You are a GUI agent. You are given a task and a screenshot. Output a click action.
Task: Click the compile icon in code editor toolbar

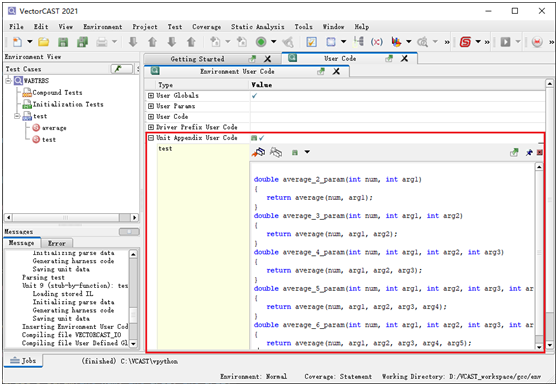[x=259, y=152]
